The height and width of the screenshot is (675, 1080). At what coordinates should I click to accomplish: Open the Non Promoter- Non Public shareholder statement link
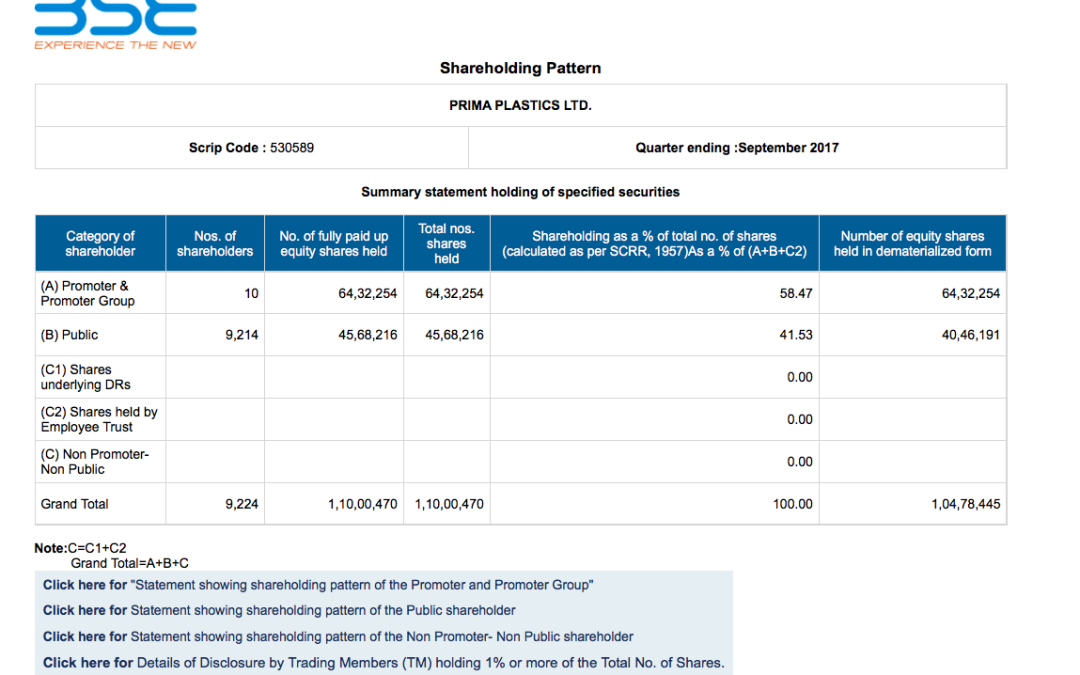pyautogui.click(x=338, y=636)
